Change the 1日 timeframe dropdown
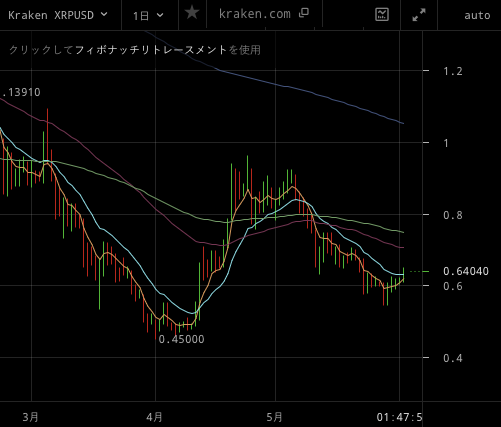501x427 pixels. (x=148, y=15)
